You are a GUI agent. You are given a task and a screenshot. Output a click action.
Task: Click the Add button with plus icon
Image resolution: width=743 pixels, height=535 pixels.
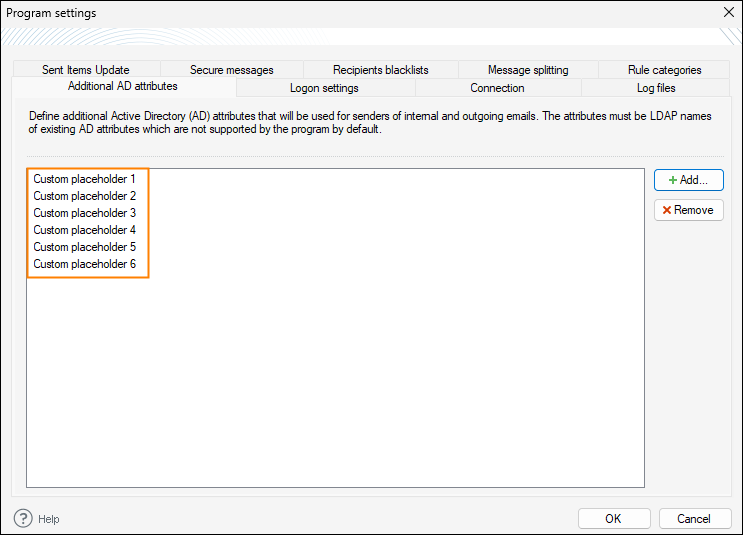point(688,180)
